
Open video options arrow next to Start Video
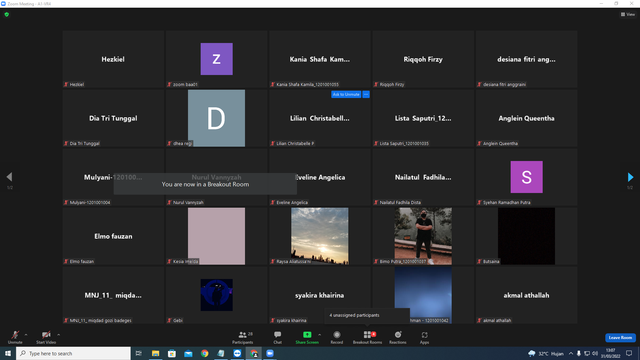click(x=59, y=335)
